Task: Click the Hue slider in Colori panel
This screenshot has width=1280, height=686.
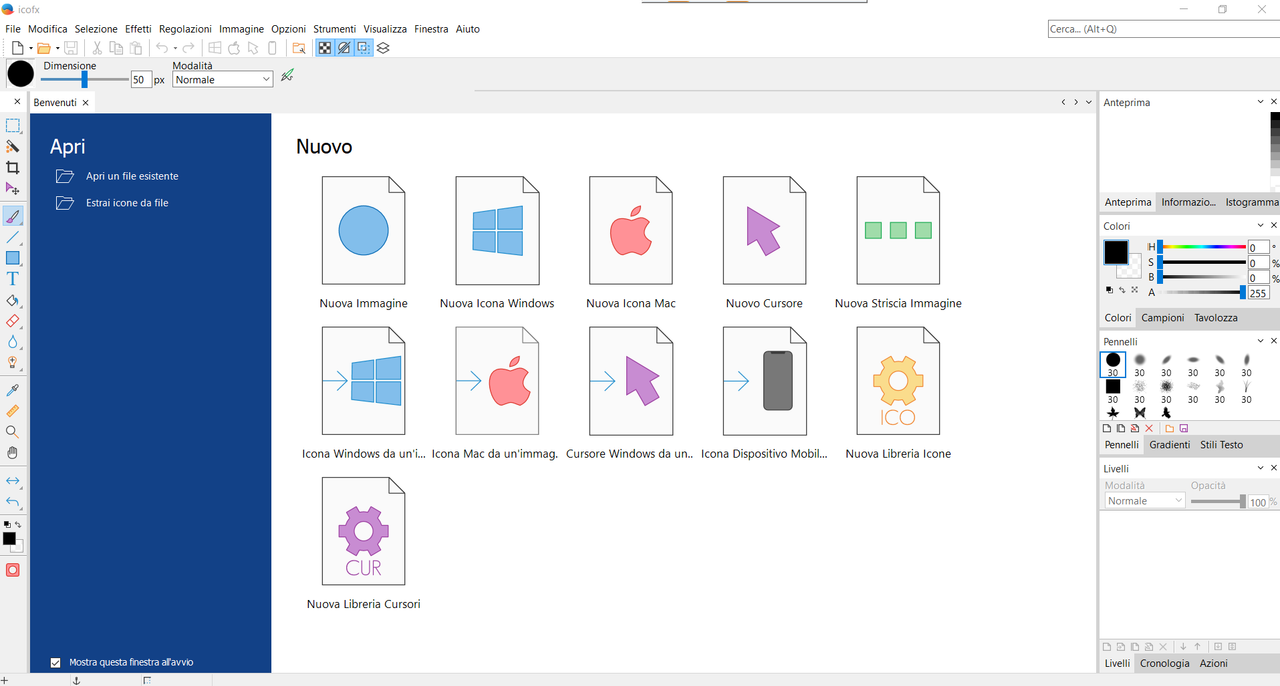Action: coord(1201,247)
